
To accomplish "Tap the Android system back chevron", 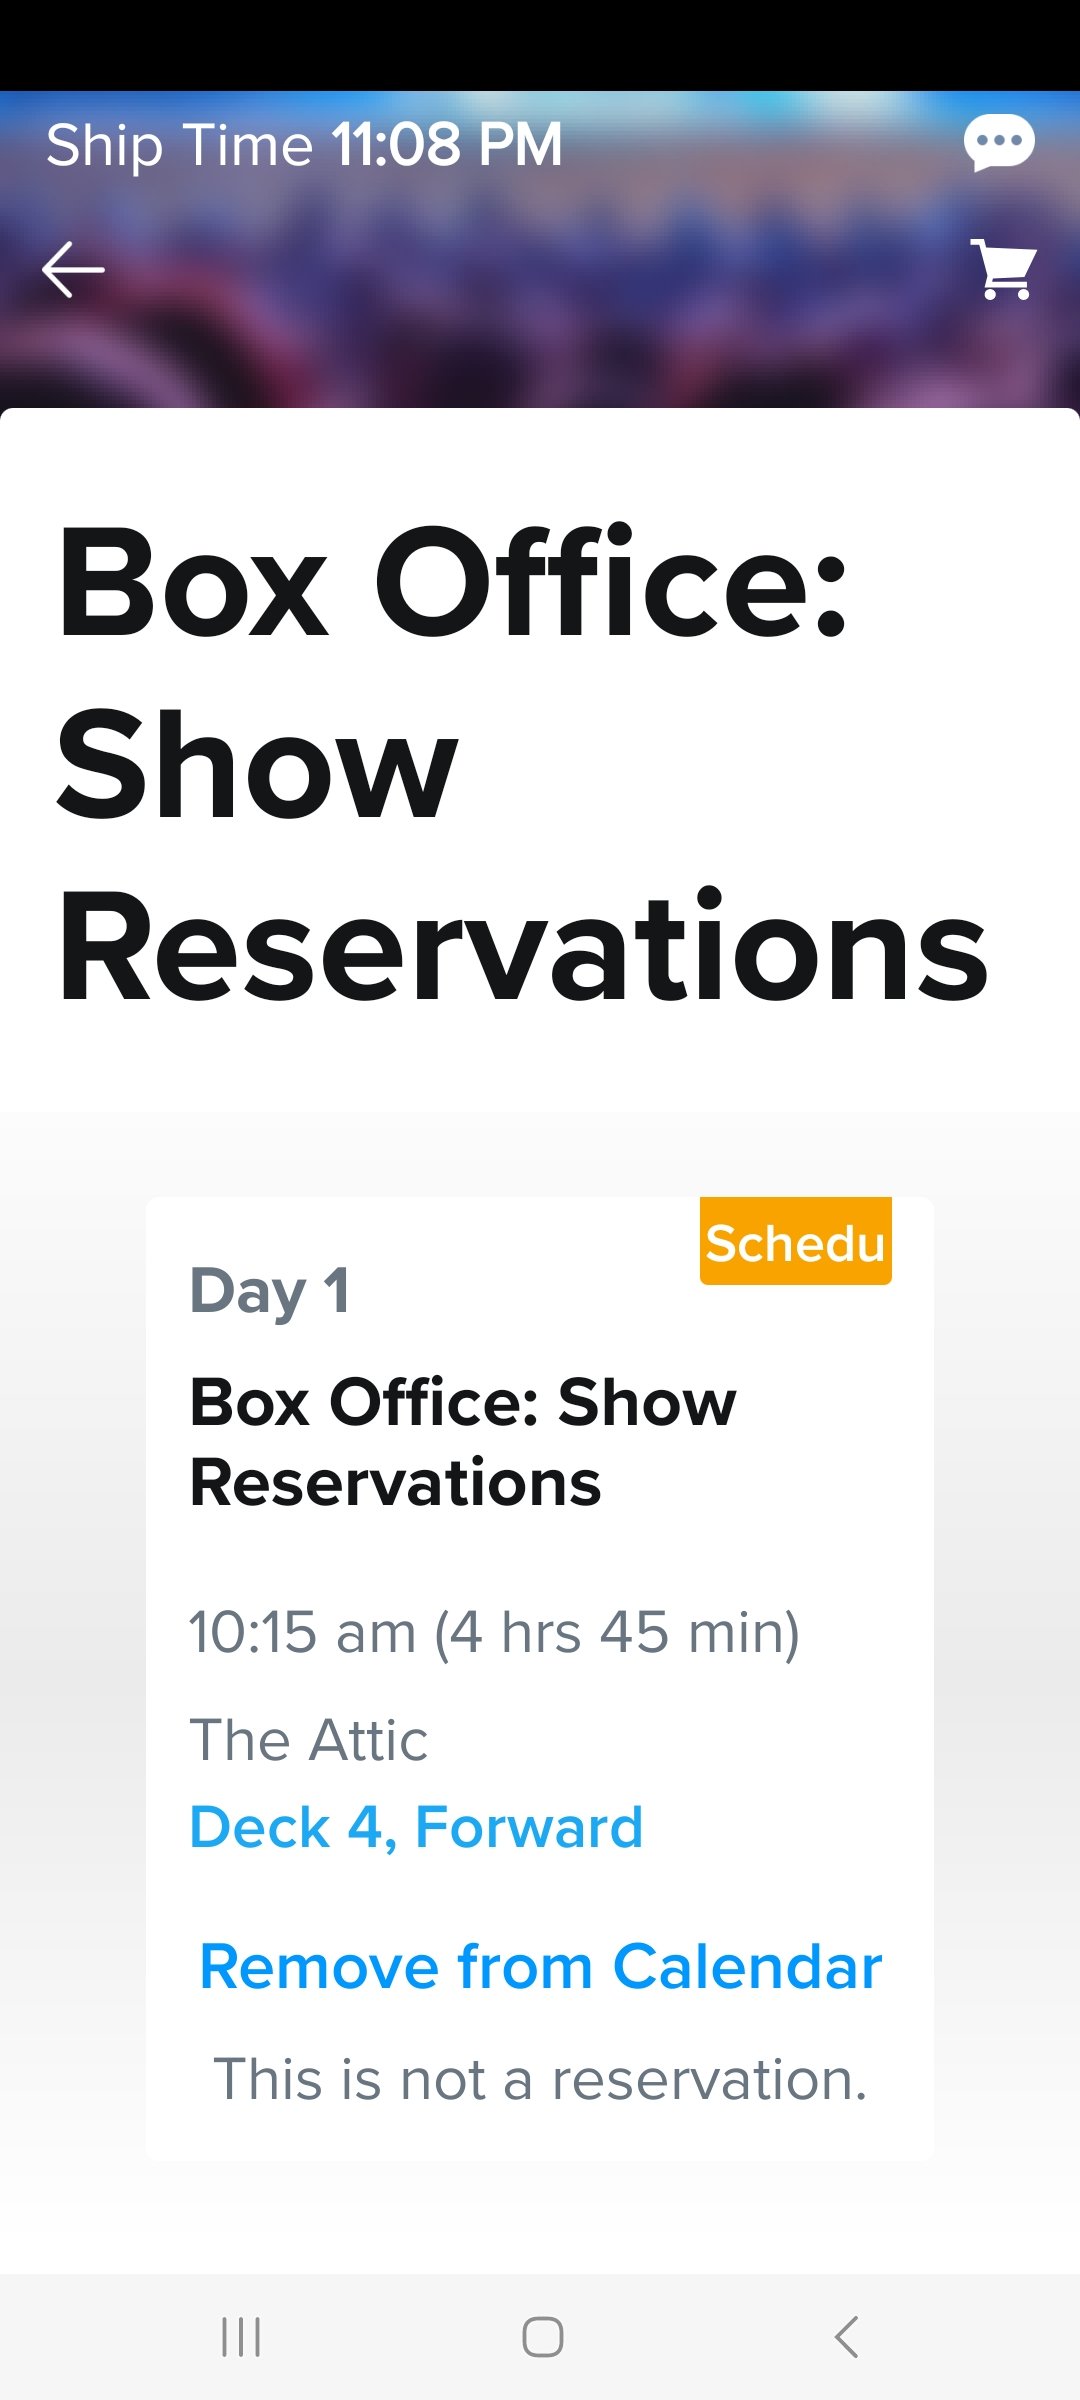I will 846,2337.
